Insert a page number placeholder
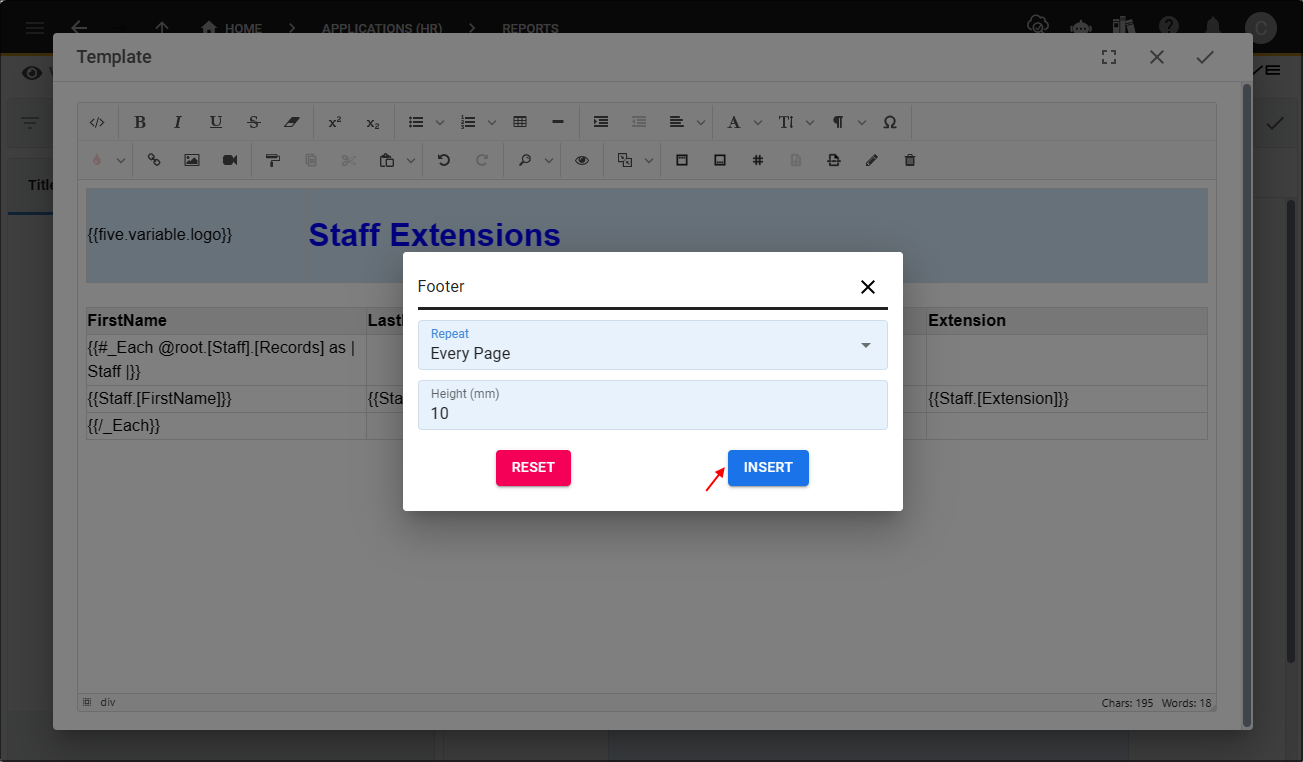1303x762 pixels. [758, 160]
